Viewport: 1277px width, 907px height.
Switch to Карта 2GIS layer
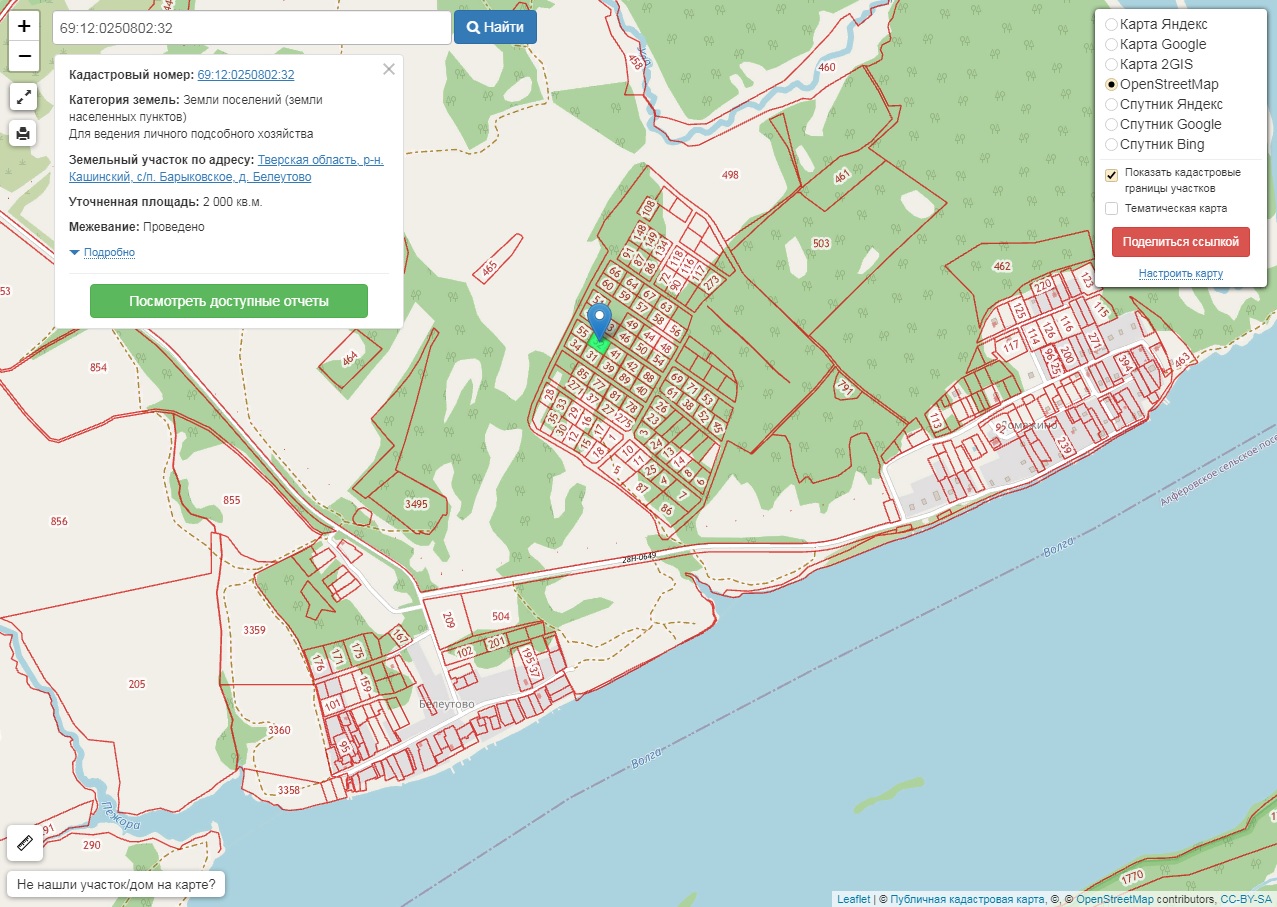[x=1111, y=64]
